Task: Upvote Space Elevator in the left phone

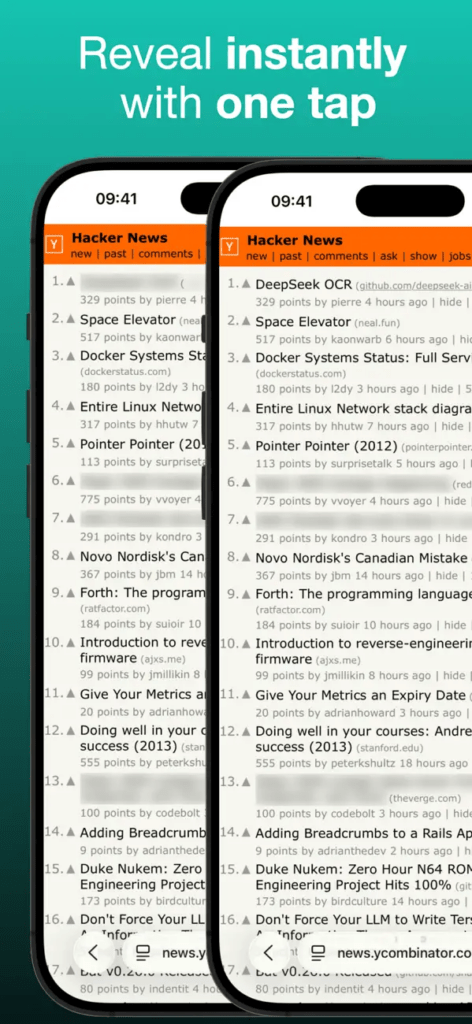Action: coord(71,319)
